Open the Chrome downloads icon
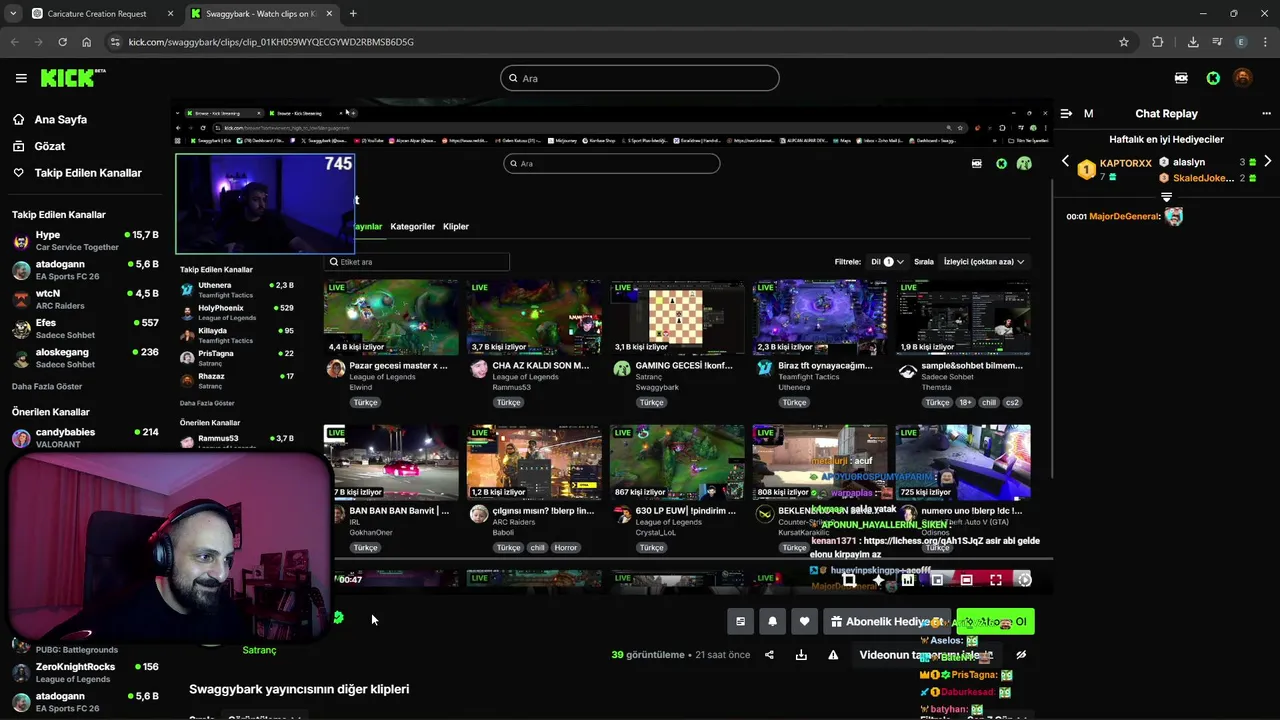The width and height of the screenshot is (1280, 720). tap(1193, 42)
